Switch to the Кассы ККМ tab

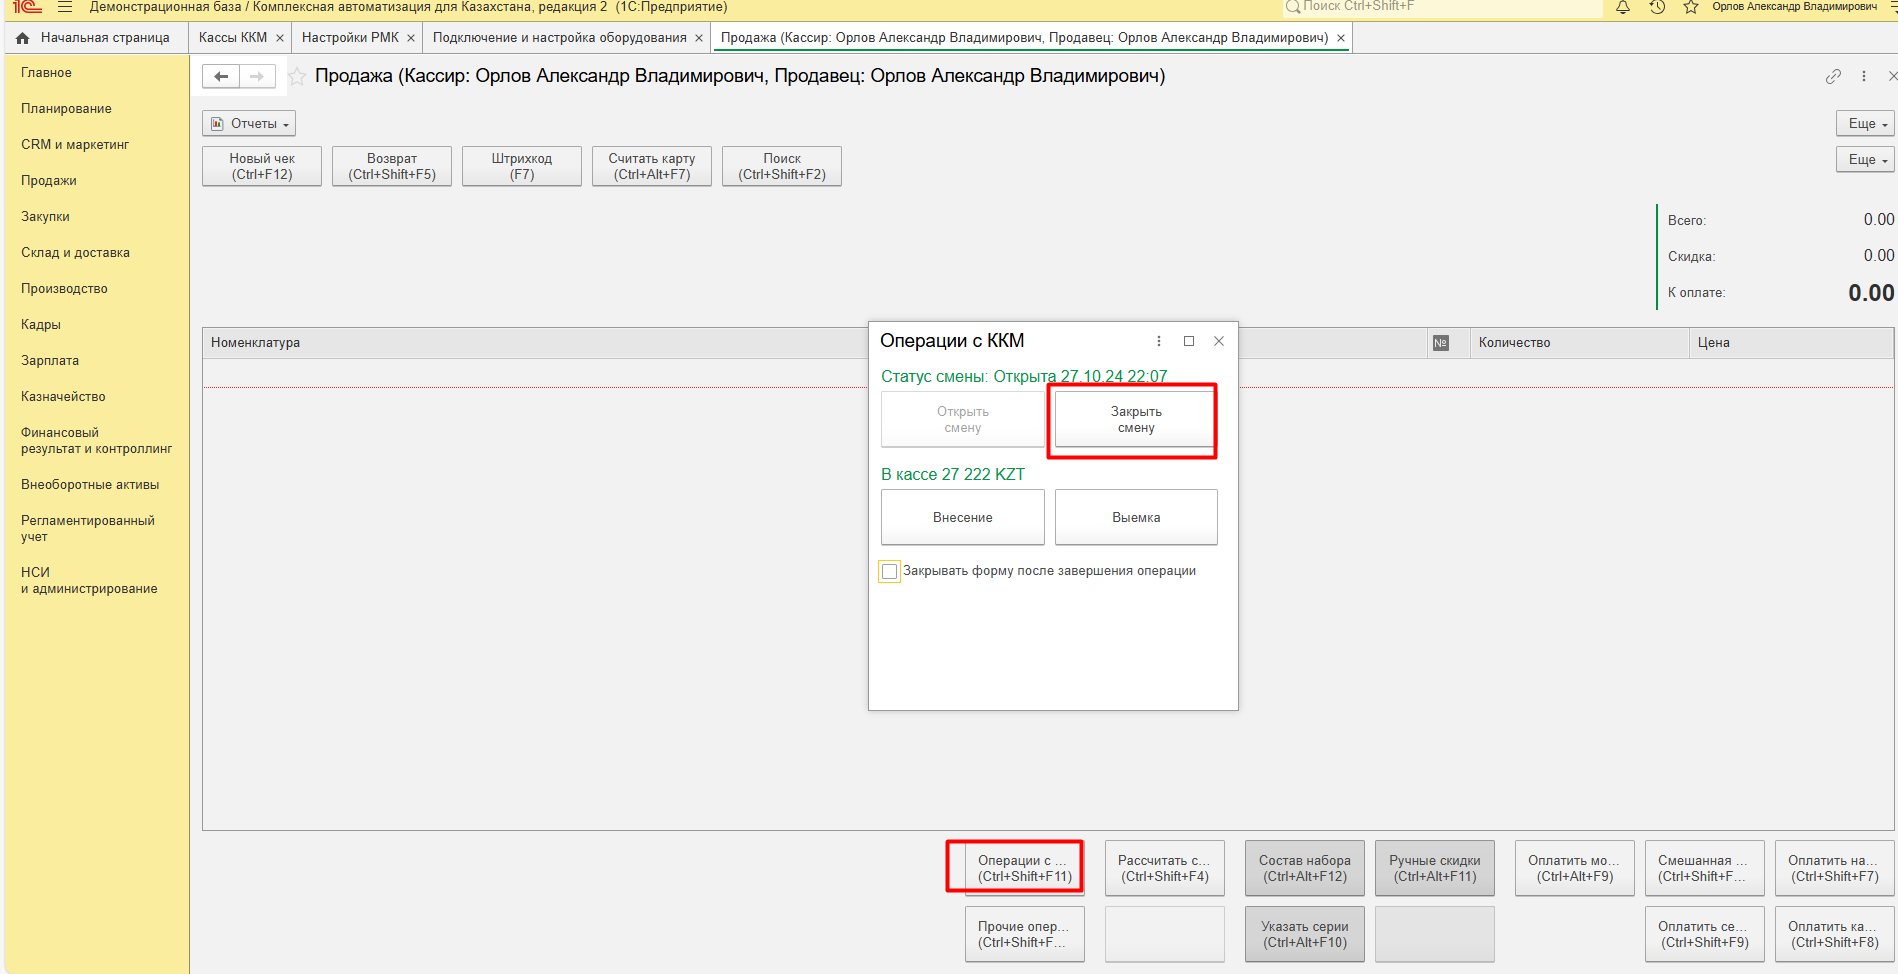coord(232,38)
